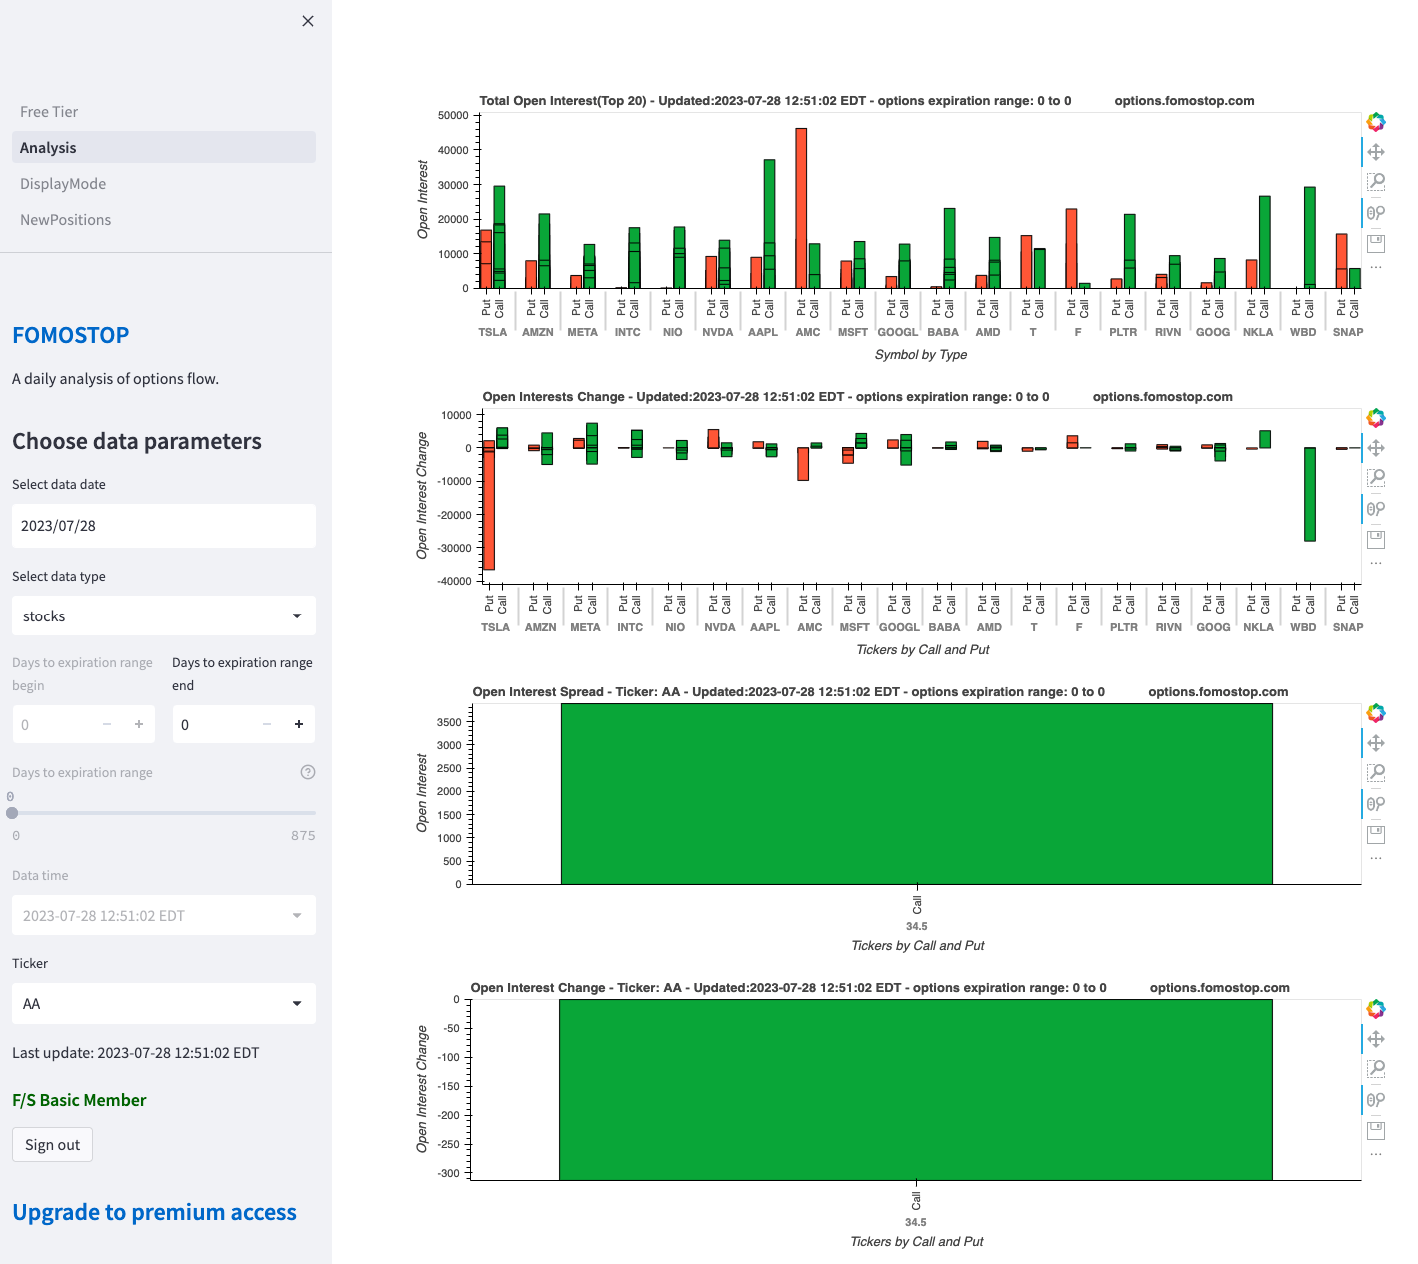Image resolution: width=1418 pixels, height=1264 pixels.
Task: Click the Bokeh logo on the Open Interests Change chart
Action: pyautogui.click(x=1376, y=418)
